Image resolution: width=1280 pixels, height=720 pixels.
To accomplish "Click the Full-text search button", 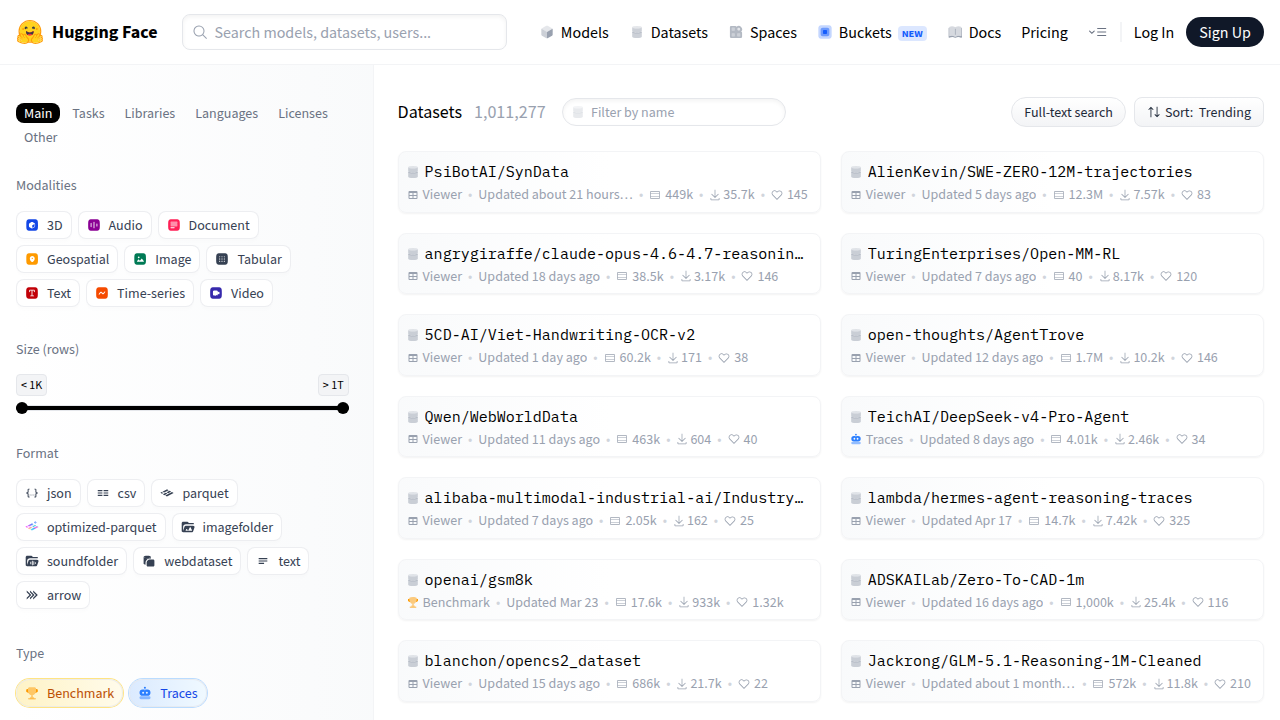I will 1068,112.
